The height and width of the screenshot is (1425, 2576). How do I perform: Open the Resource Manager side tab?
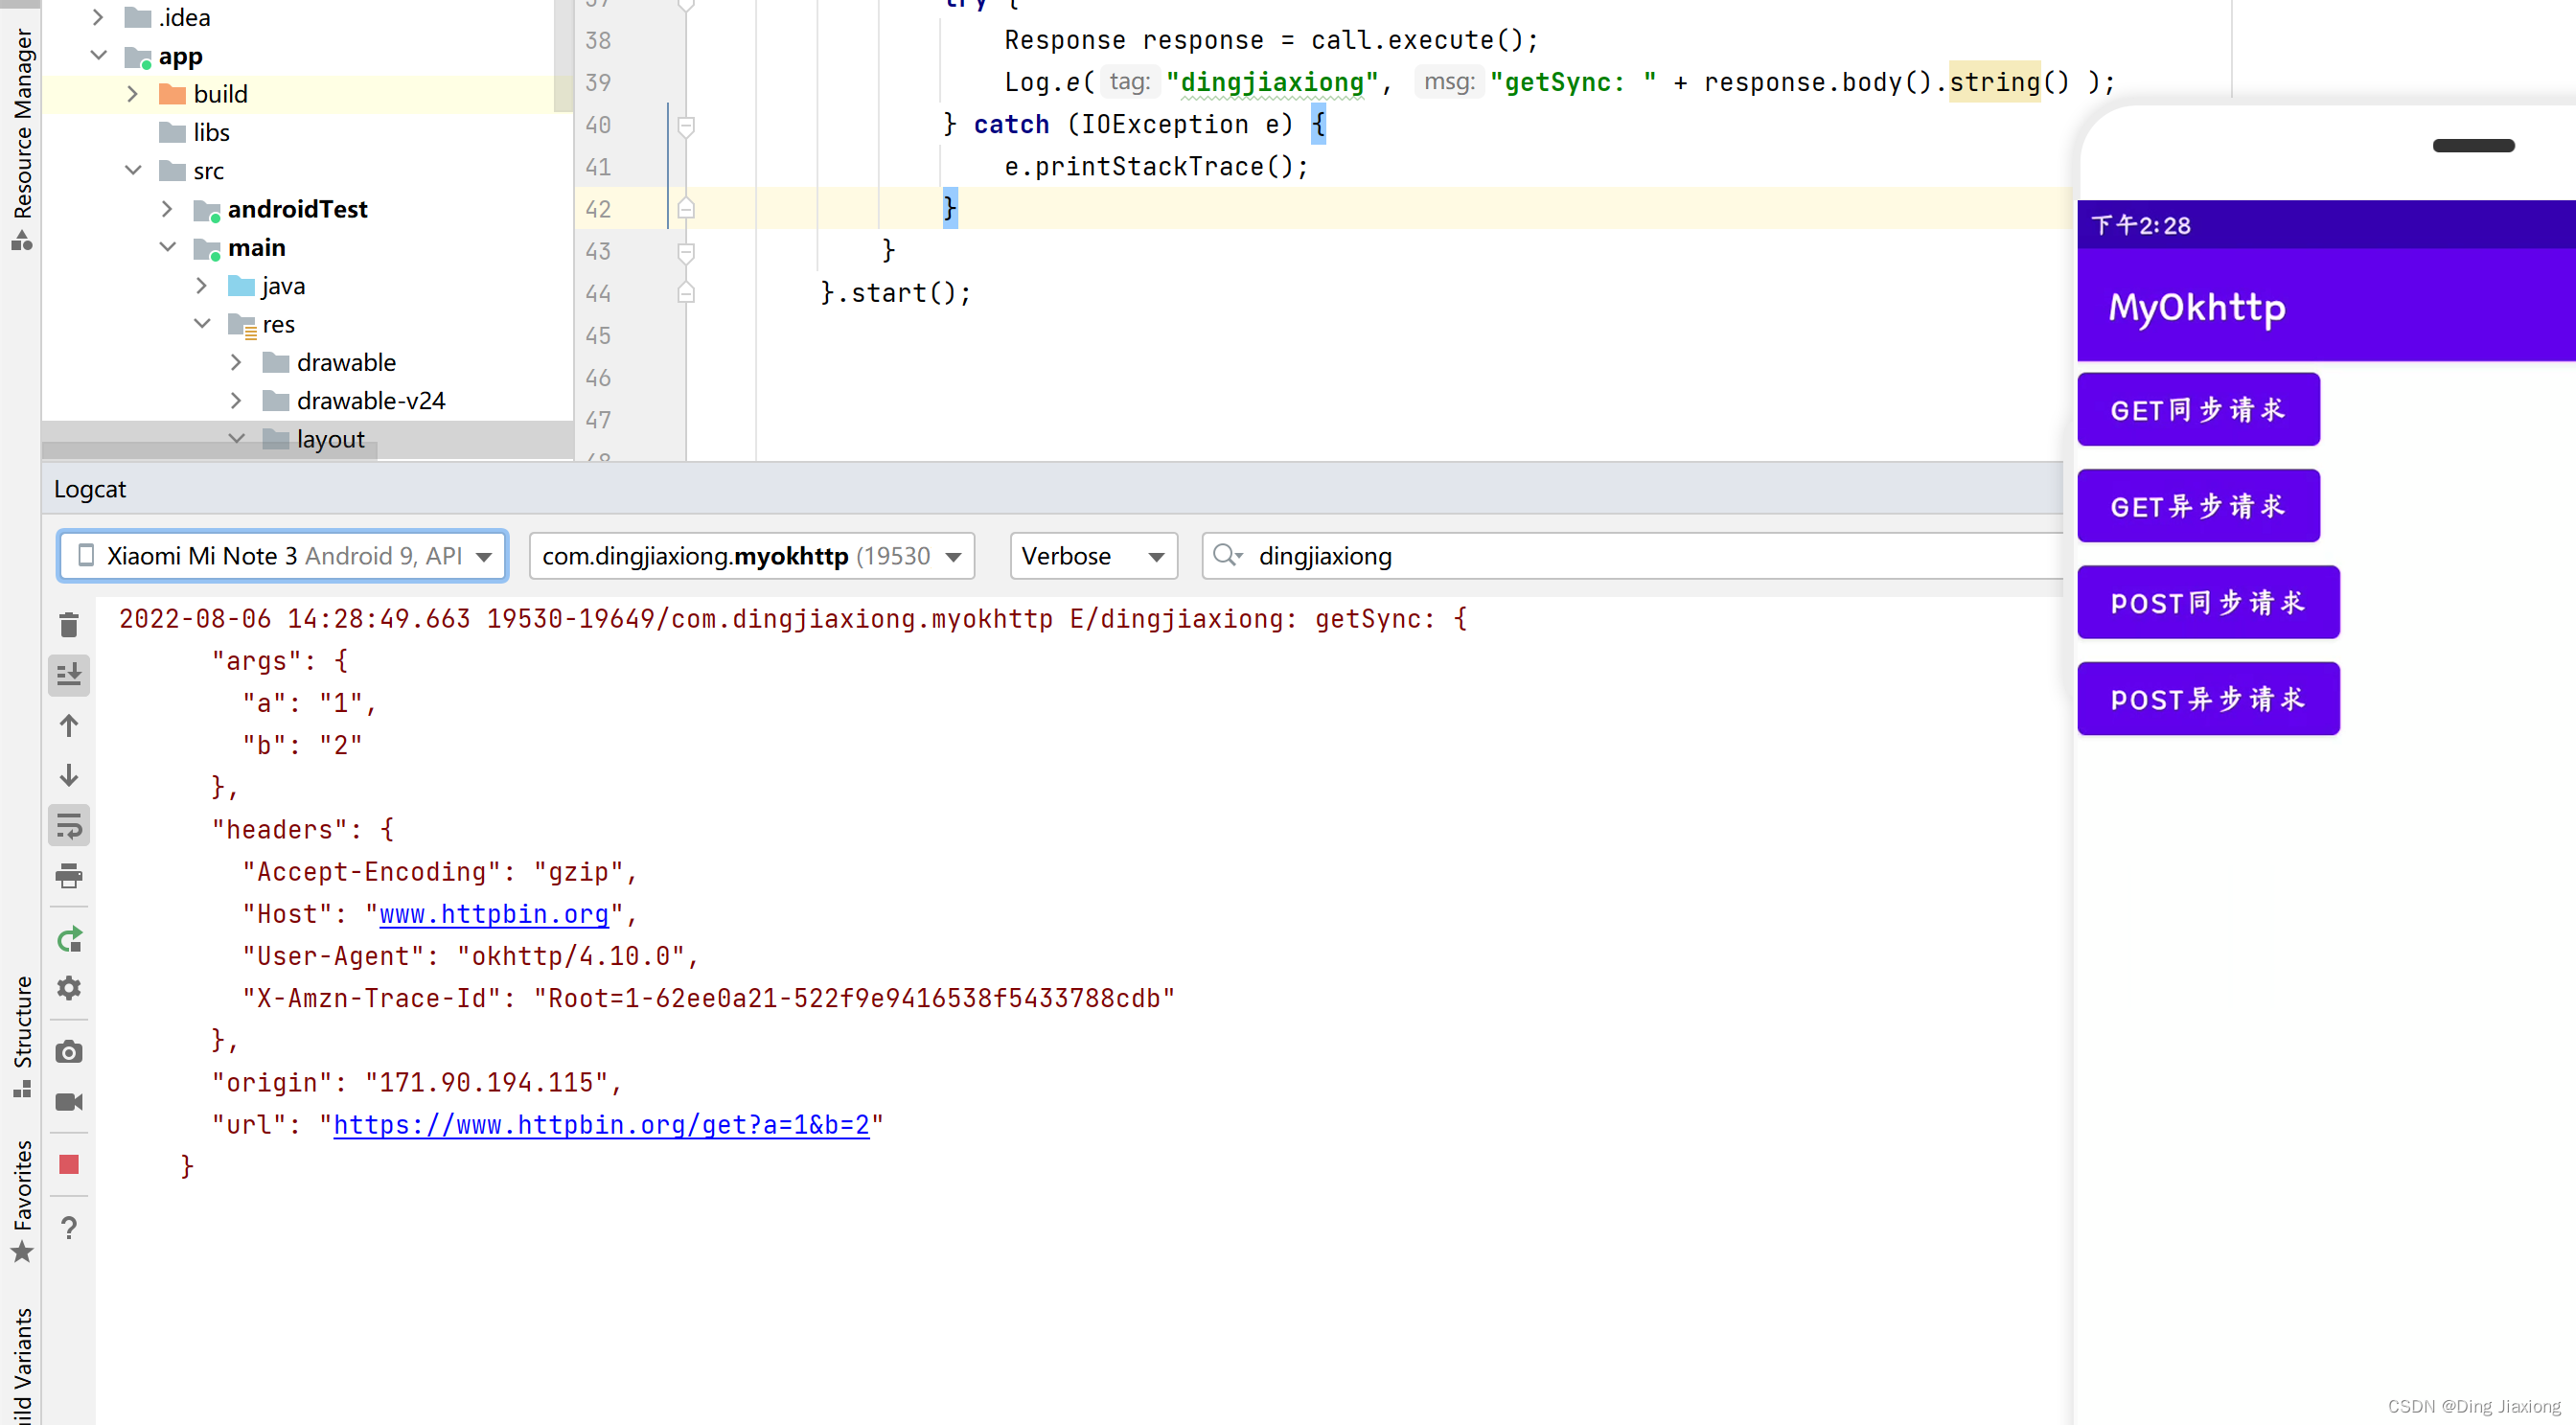22,138
